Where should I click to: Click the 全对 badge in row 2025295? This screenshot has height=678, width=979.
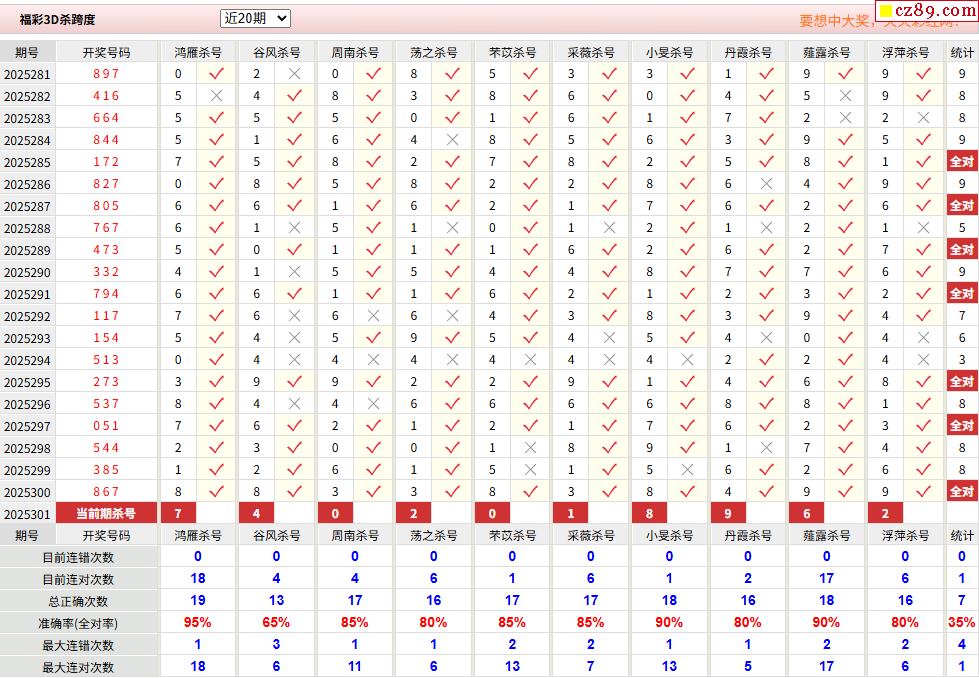tap(962, 381)
